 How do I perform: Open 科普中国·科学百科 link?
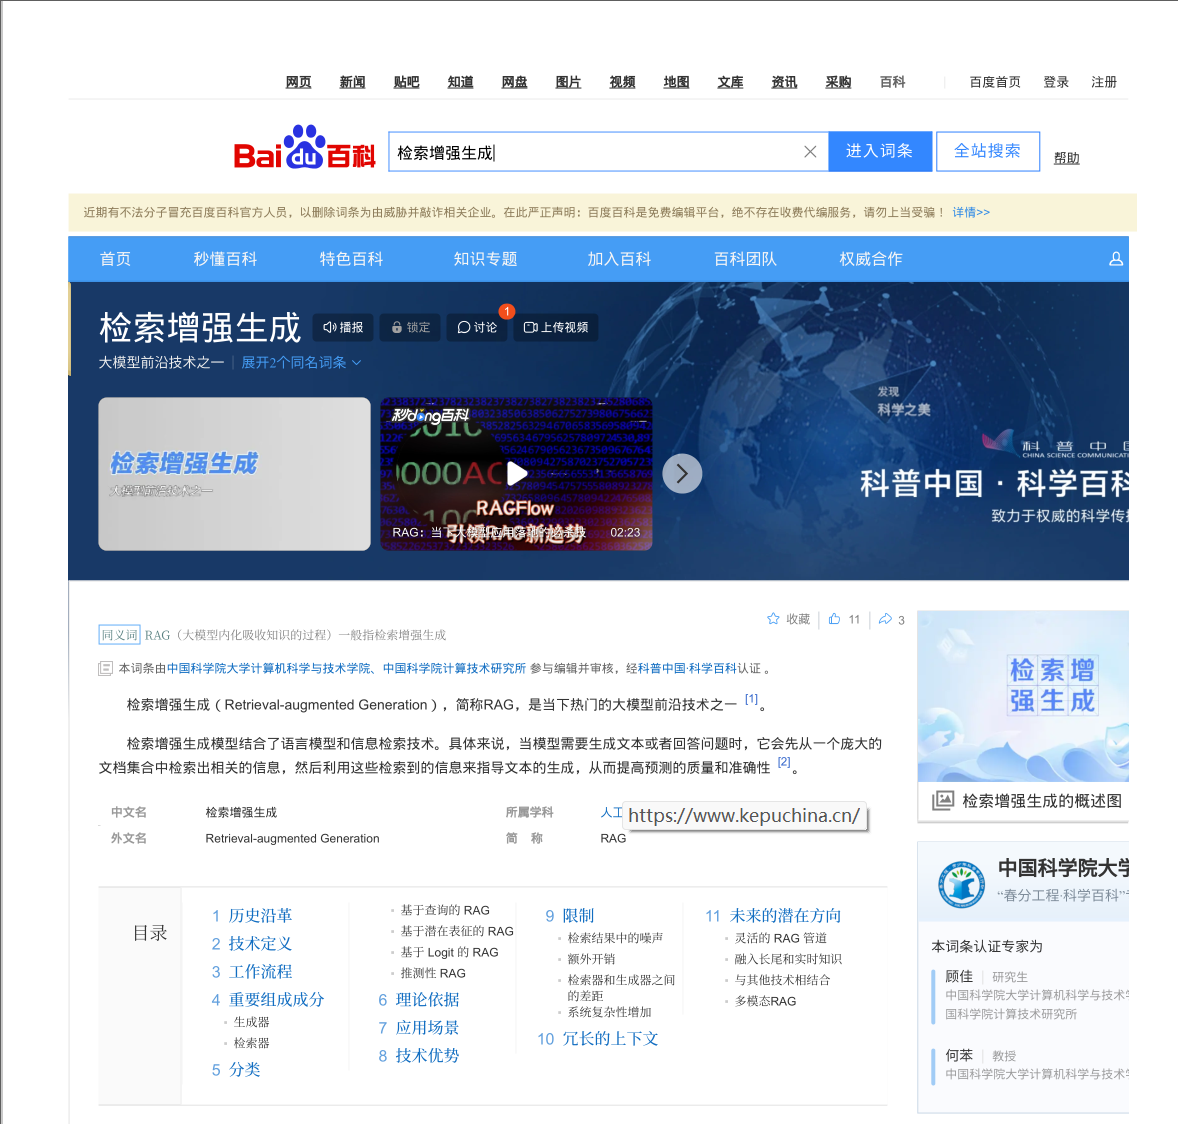pyautogui.click(x=687, y=668)
